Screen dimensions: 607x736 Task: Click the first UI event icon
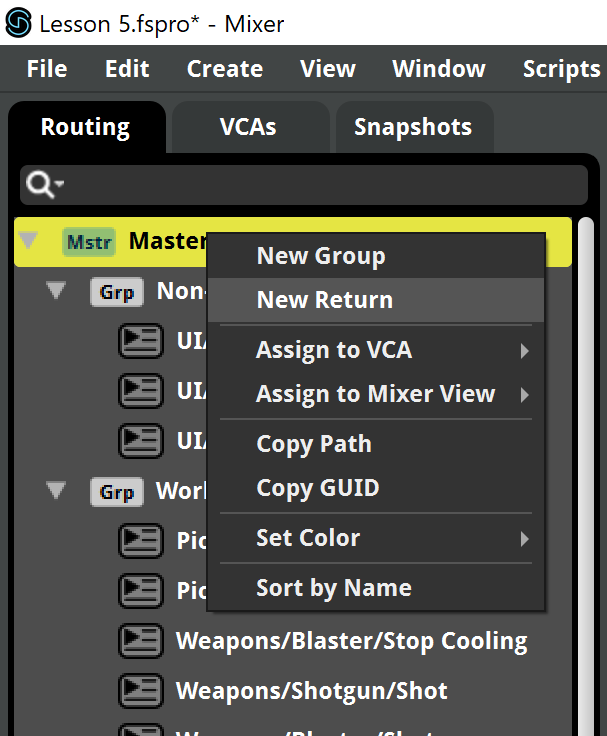click(141, 341)
